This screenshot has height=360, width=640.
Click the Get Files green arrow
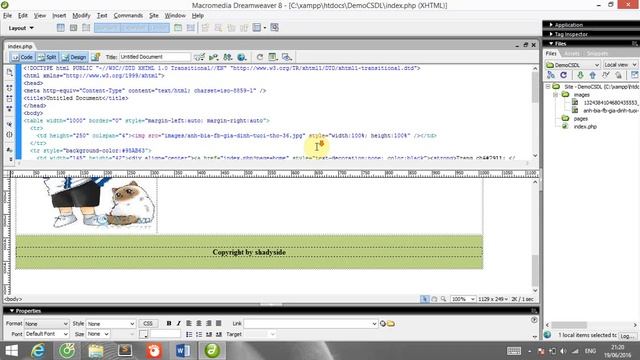click(x=580, y=75)
